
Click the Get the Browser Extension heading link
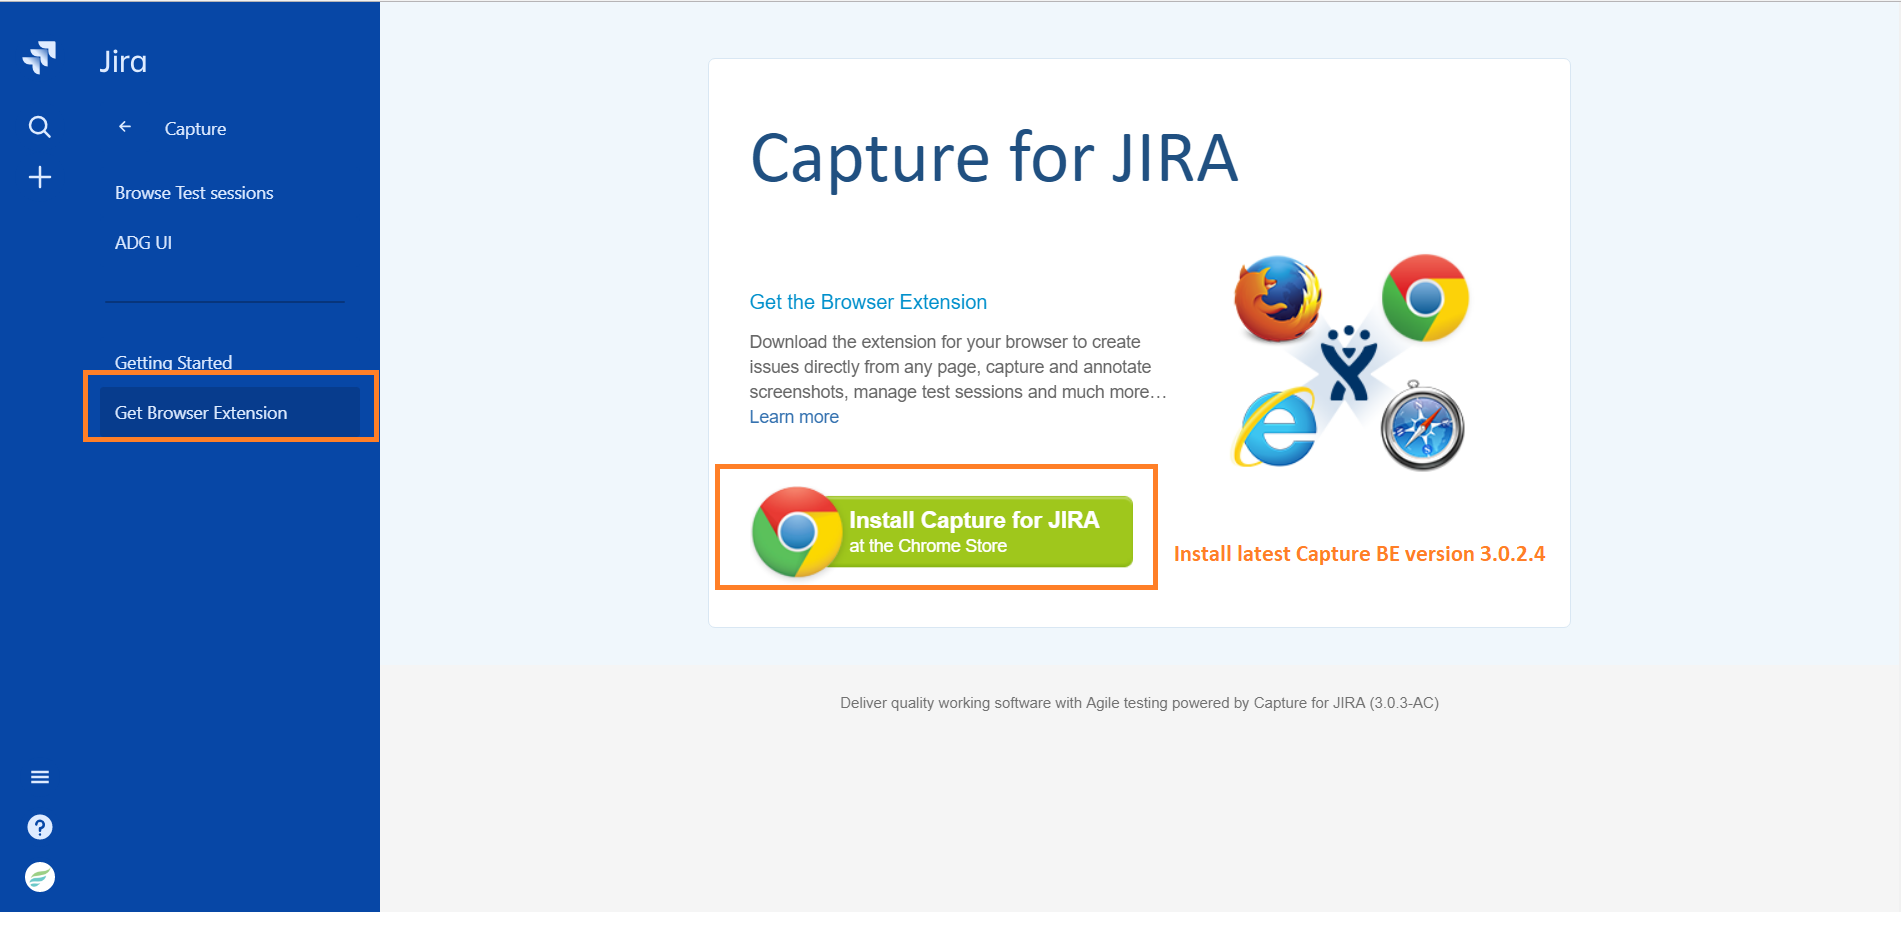tap(868, 302)
